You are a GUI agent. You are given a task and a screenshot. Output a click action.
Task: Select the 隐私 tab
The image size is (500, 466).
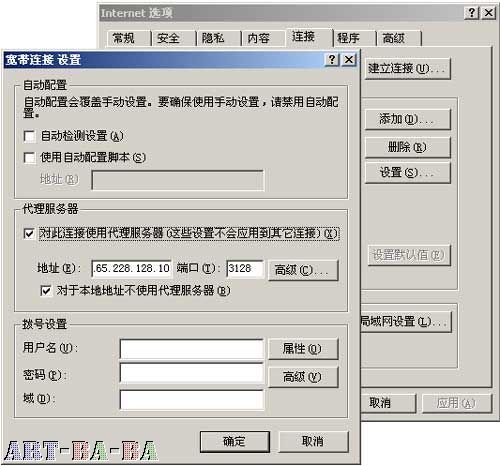[x=218, y=38]
